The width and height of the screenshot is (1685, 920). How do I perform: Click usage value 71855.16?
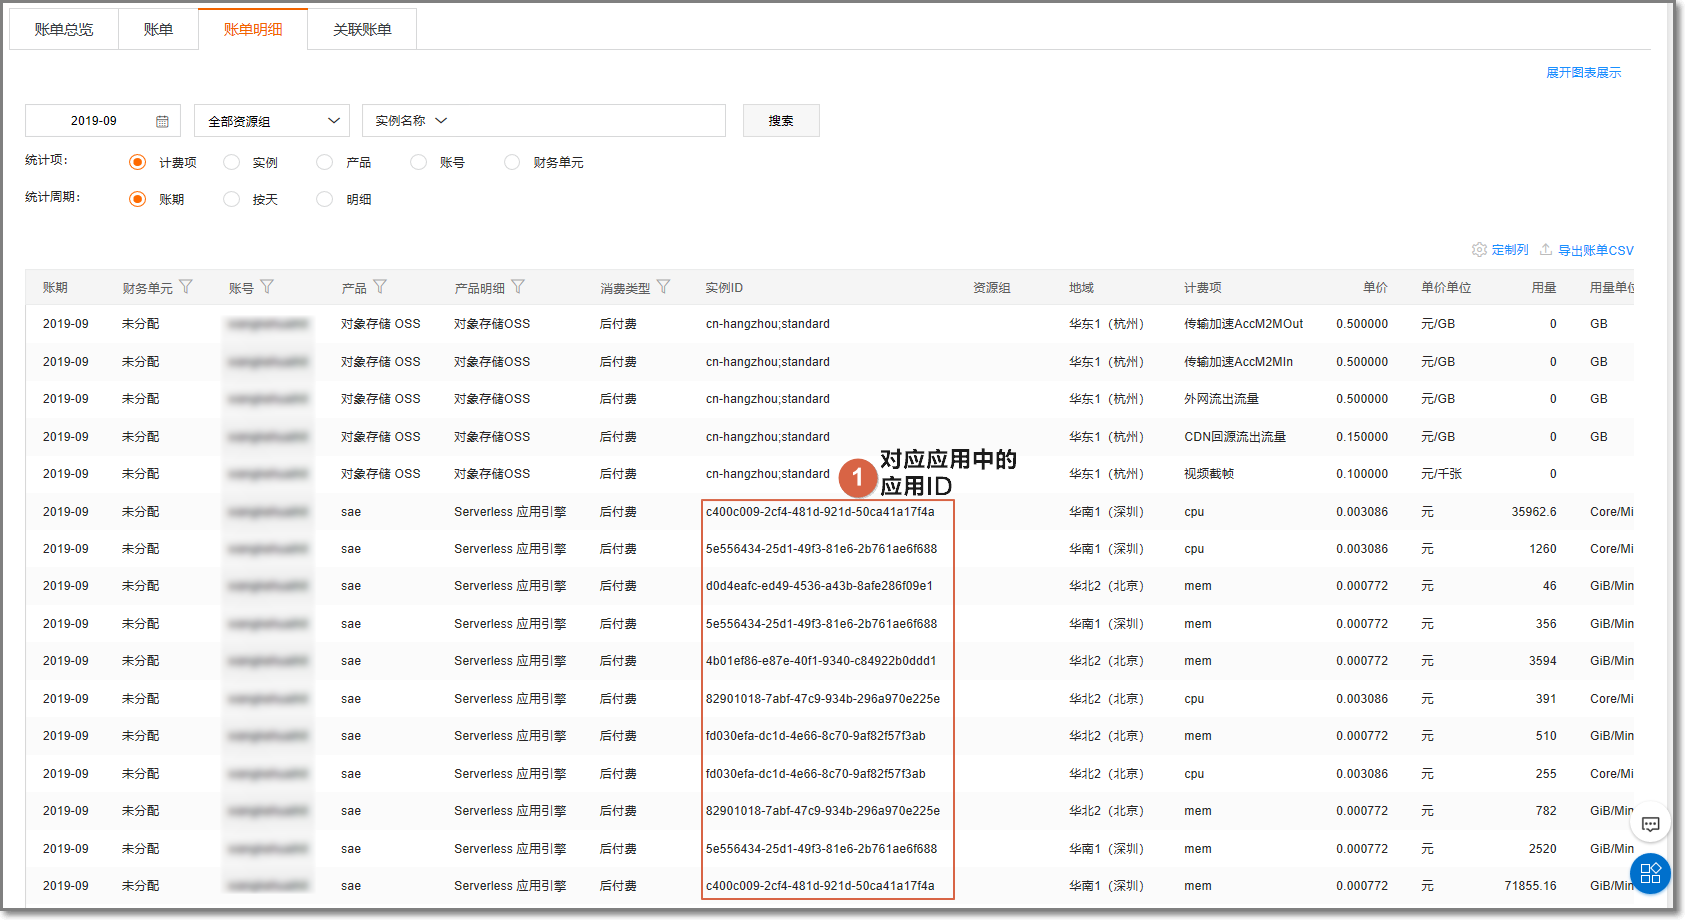coord(1530,886)
